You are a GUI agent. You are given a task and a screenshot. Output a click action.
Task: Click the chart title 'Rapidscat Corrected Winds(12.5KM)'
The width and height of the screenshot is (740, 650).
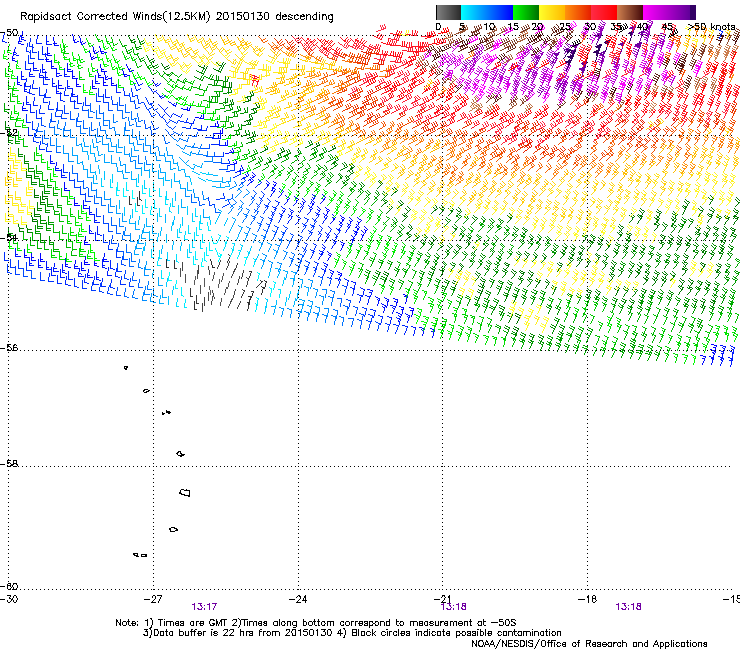(x=115, y=17)
